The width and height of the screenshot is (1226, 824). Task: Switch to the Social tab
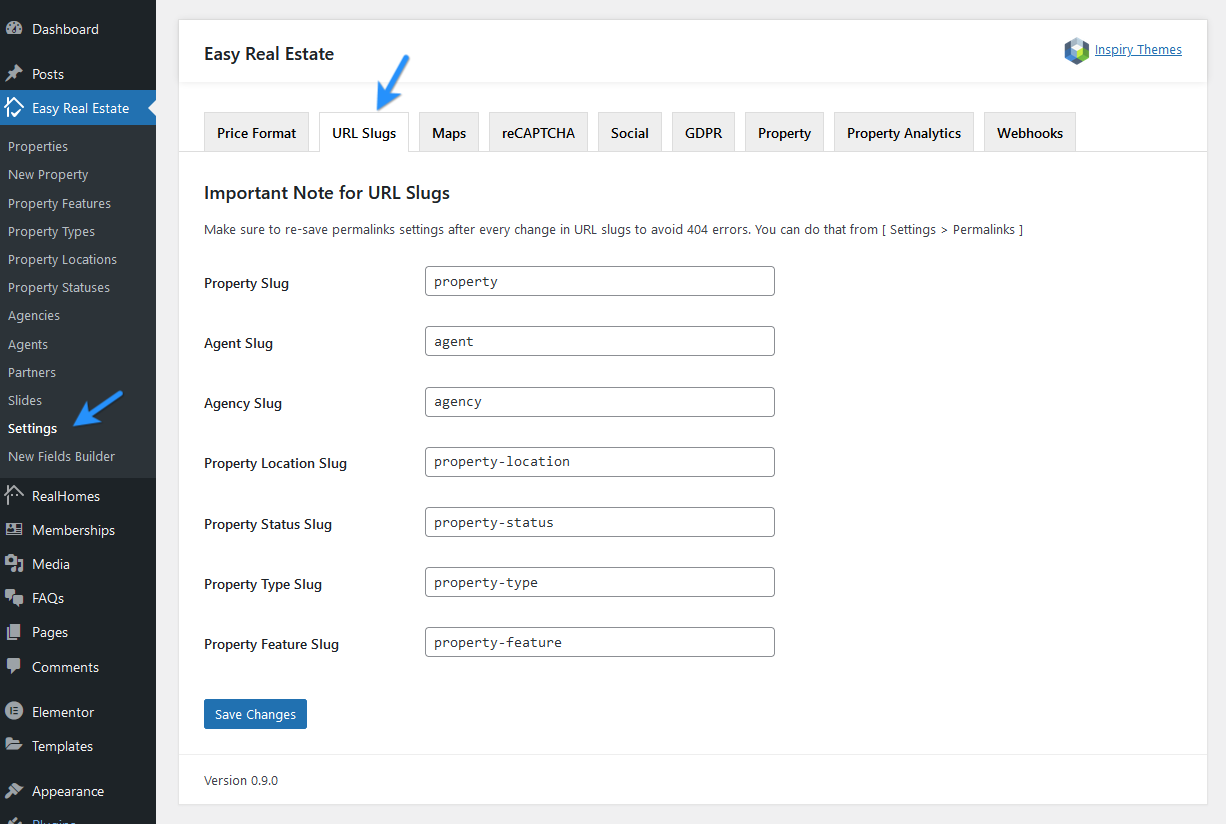pyautogui.click(x=630, y=133)
